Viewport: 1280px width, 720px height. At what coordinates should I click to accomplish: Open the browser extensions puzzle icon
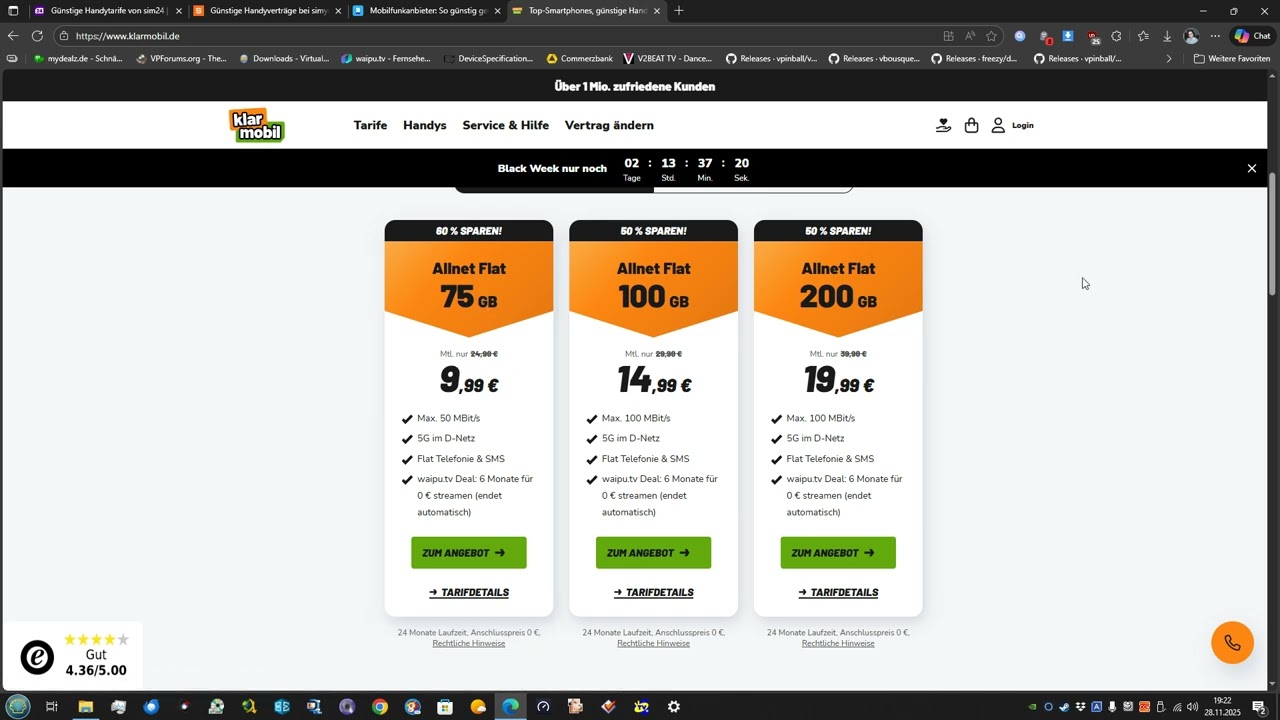click(1116, 36)
